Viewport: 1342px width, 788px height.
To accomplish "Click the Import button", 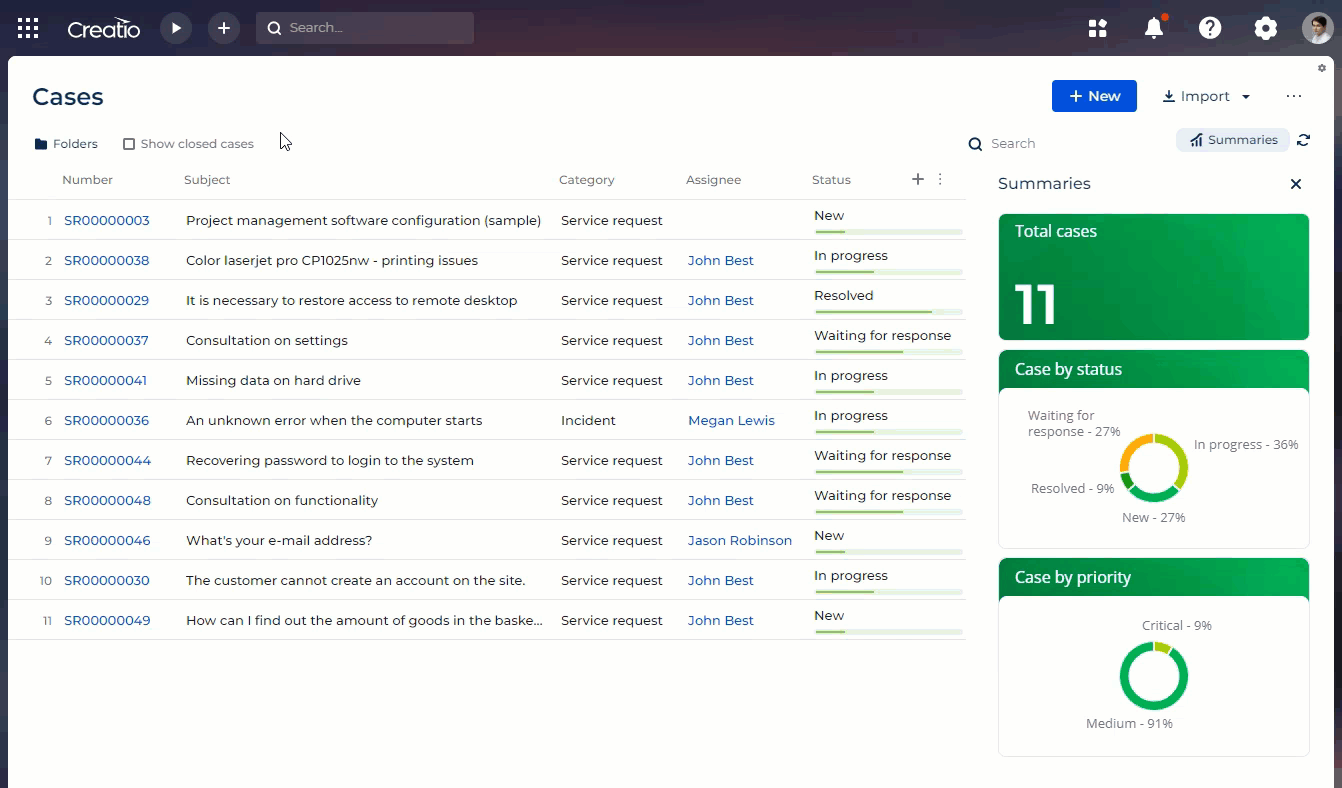I will coord(1196,96).
